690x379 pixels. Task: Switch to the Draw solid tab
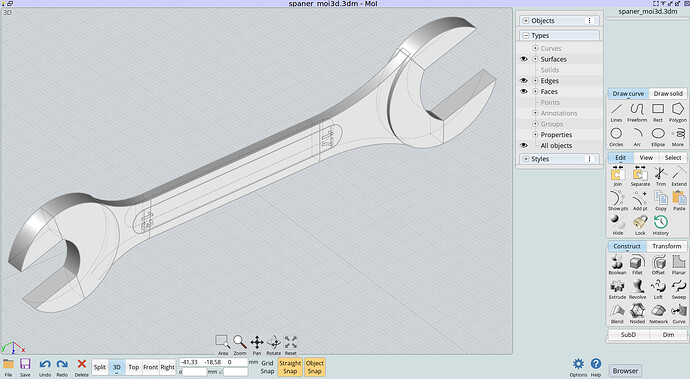point(668,94)
